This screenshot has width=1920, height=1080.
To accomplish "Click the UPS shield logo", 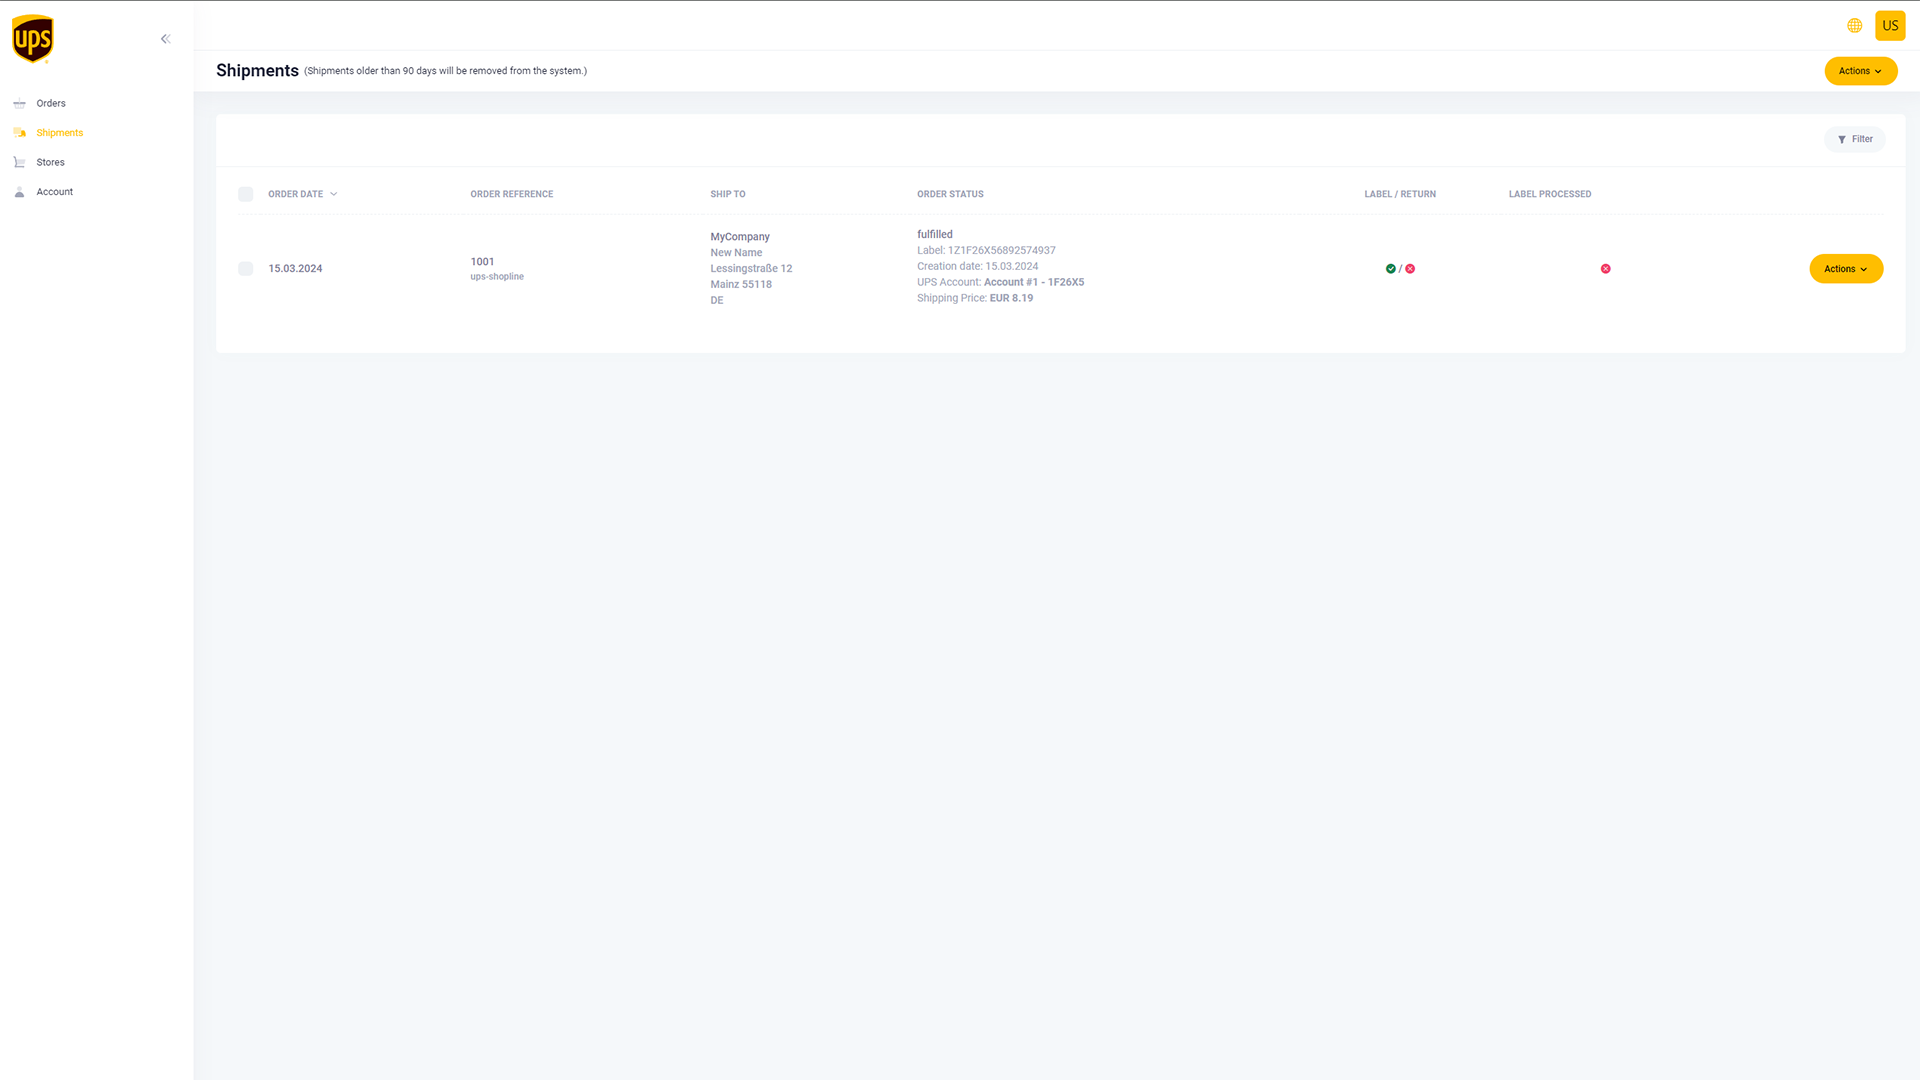I will click(33, 39).
